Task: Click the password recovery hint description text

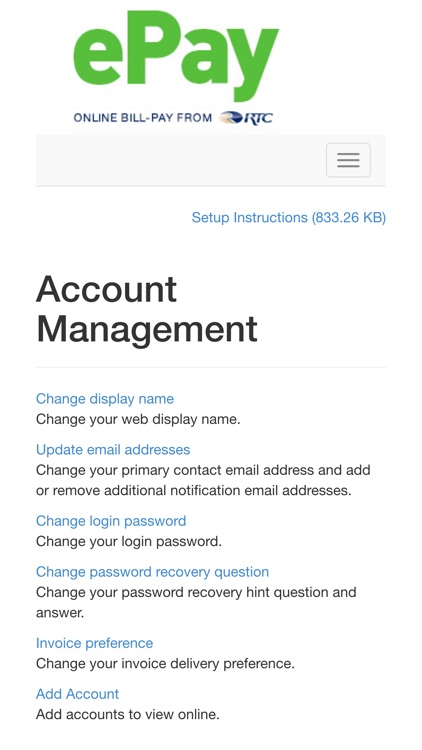Action: tap(196, 602)
